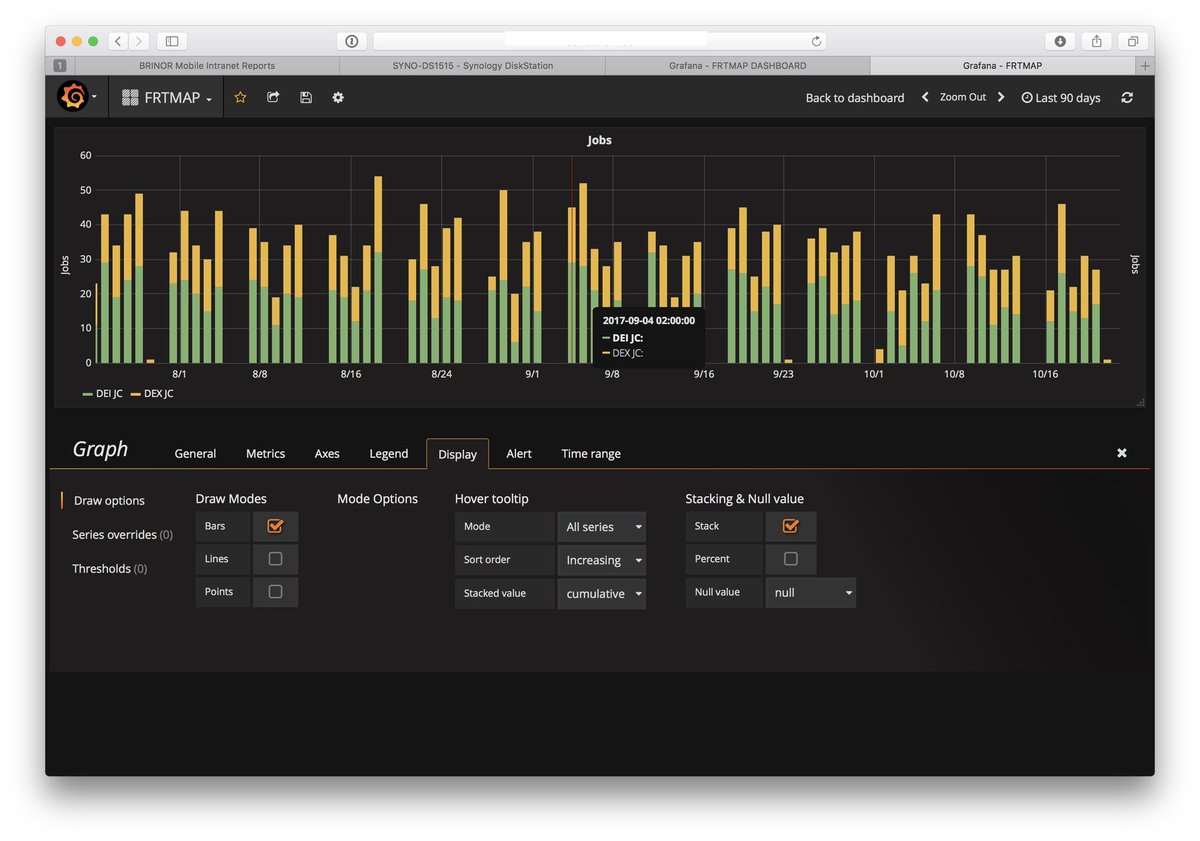
Task: Open Safari share menu
Action: (1097, 41)
